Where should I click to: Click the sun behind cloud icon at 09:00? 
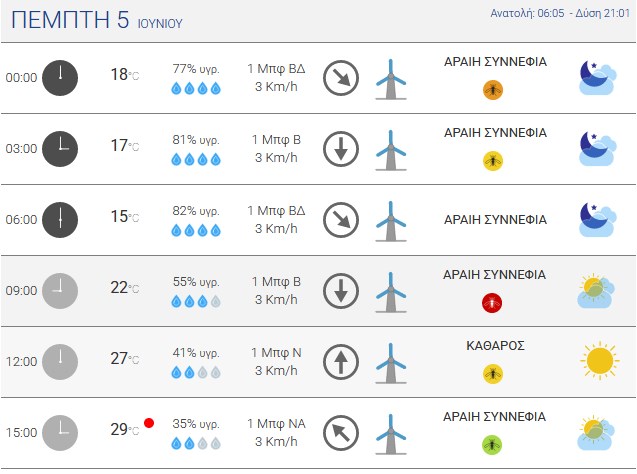pos(596,291)
